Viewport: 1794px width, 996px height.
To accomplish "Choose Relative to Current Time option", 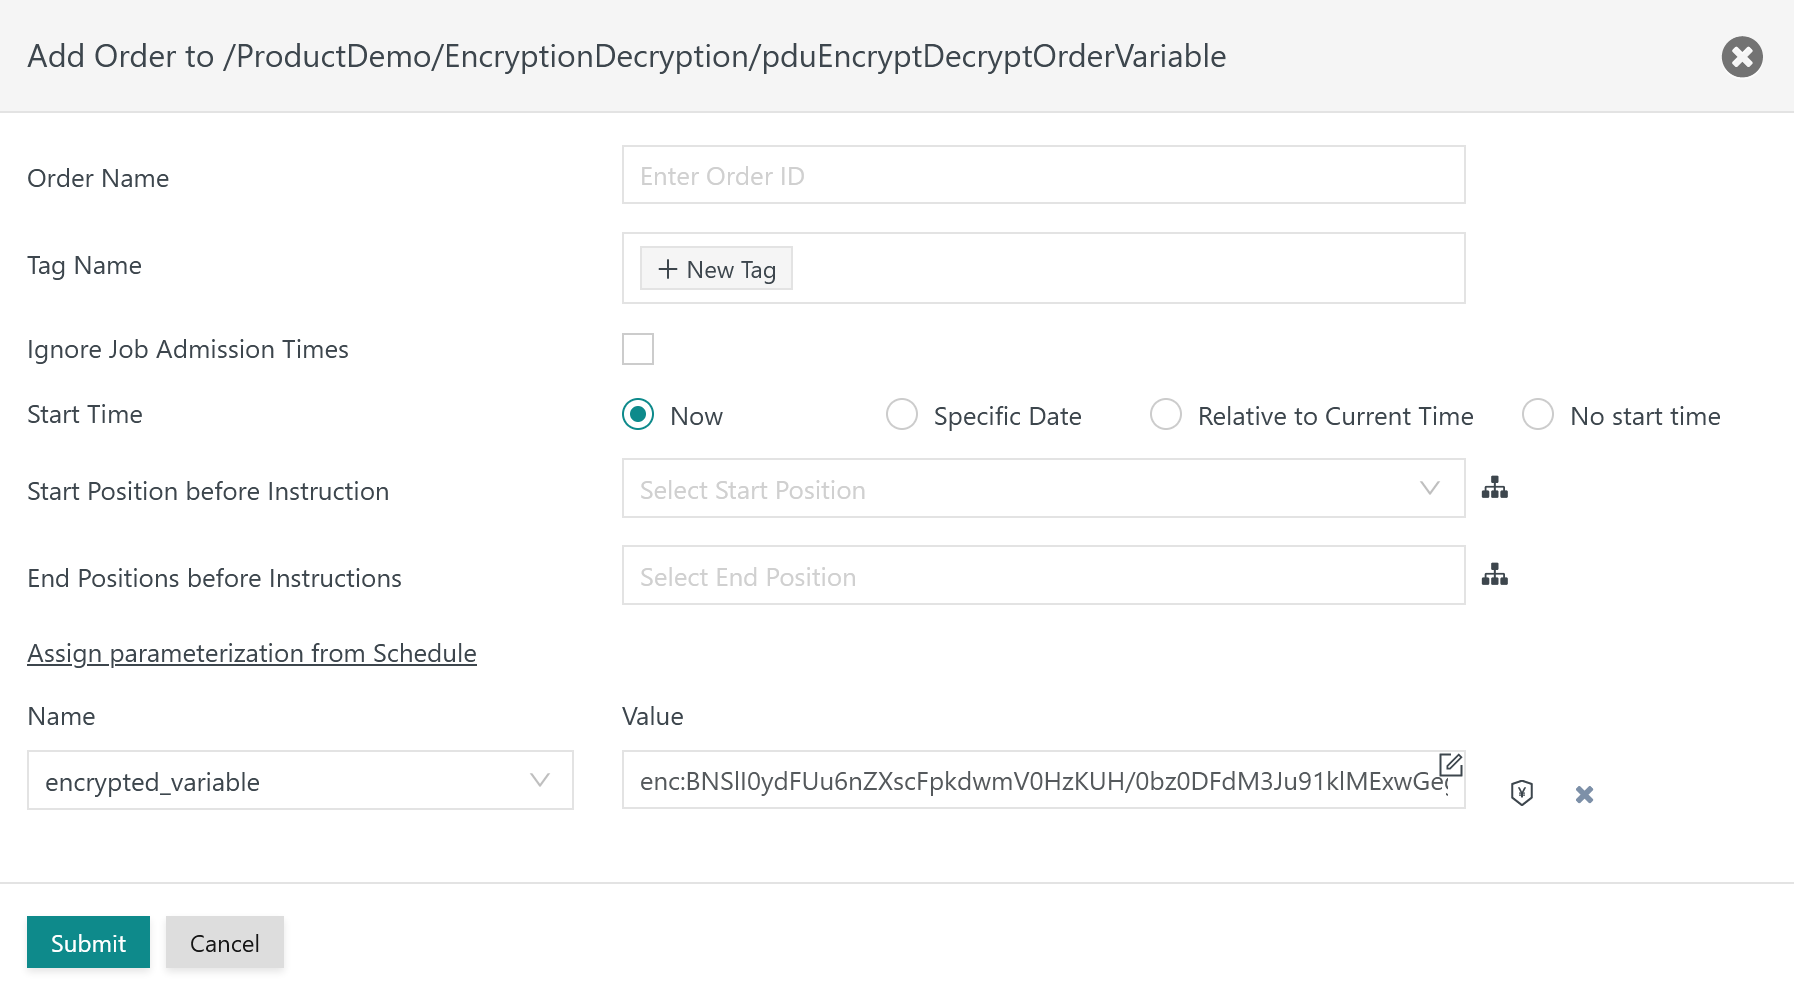I will click(1166, 414).
